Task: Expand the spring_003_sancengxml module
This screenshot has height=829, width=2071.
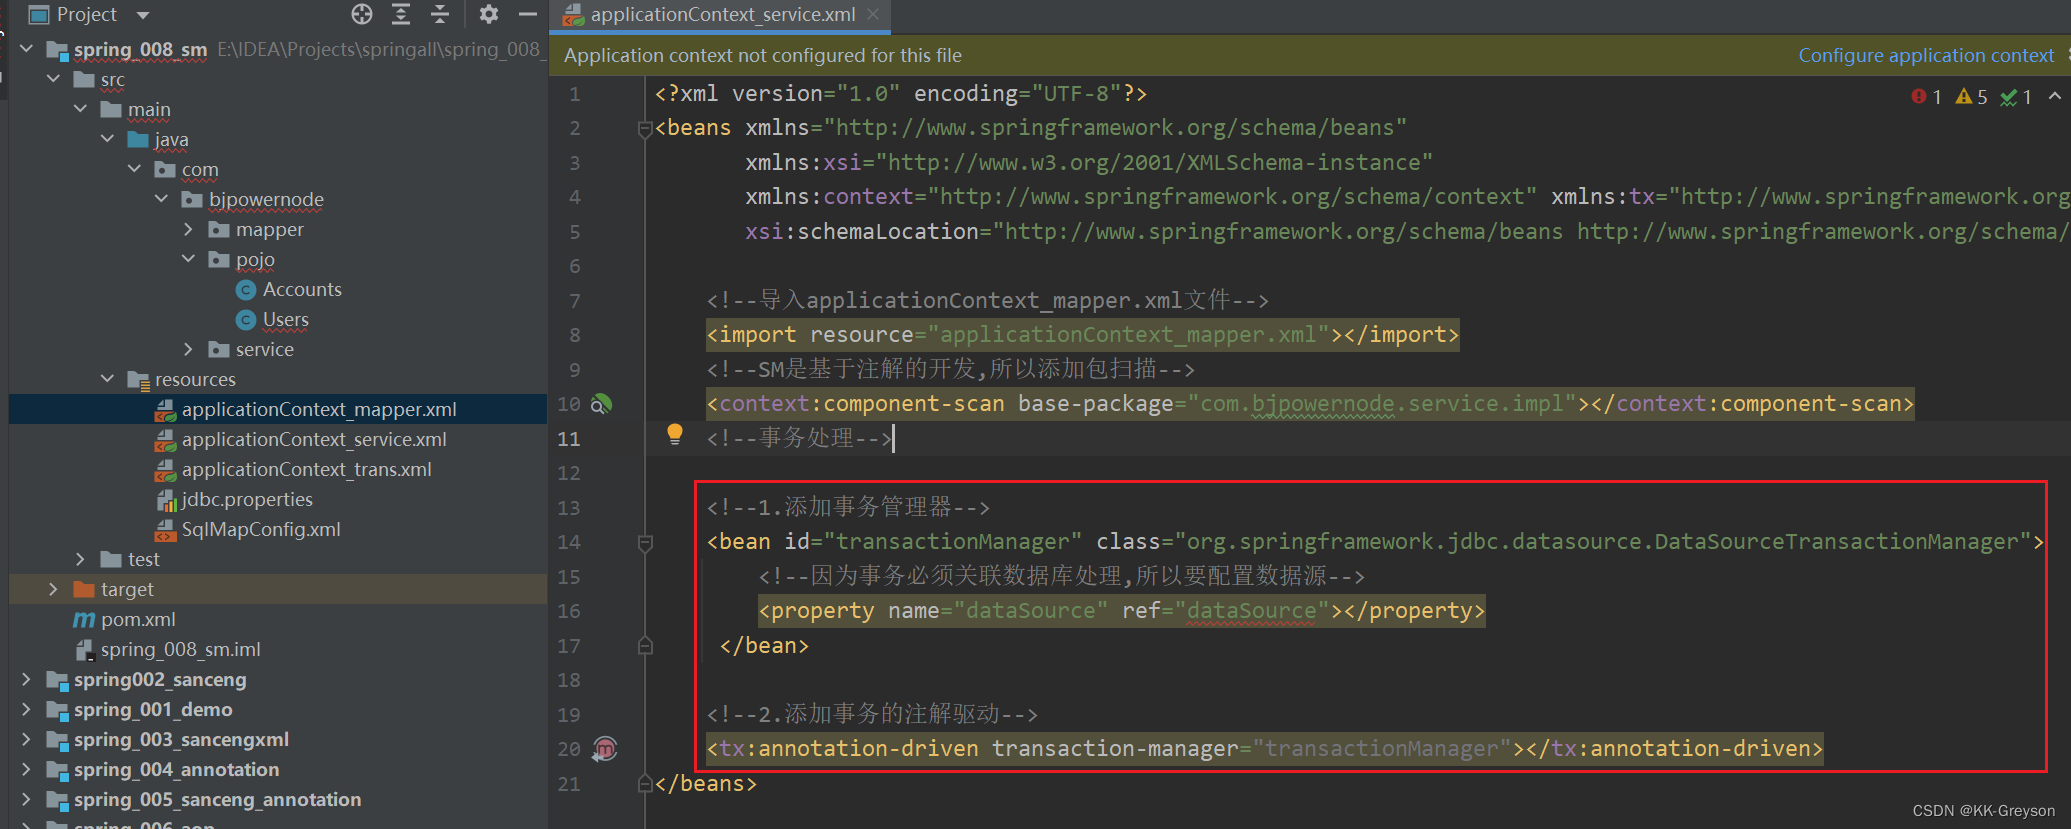Action: 27,739
